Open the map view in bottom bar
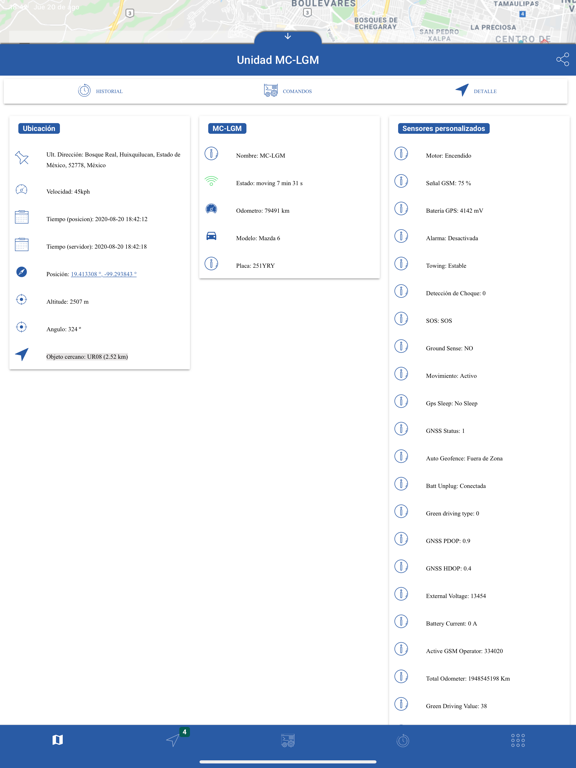This screenshot has width=576, height=768. [57, 740]
